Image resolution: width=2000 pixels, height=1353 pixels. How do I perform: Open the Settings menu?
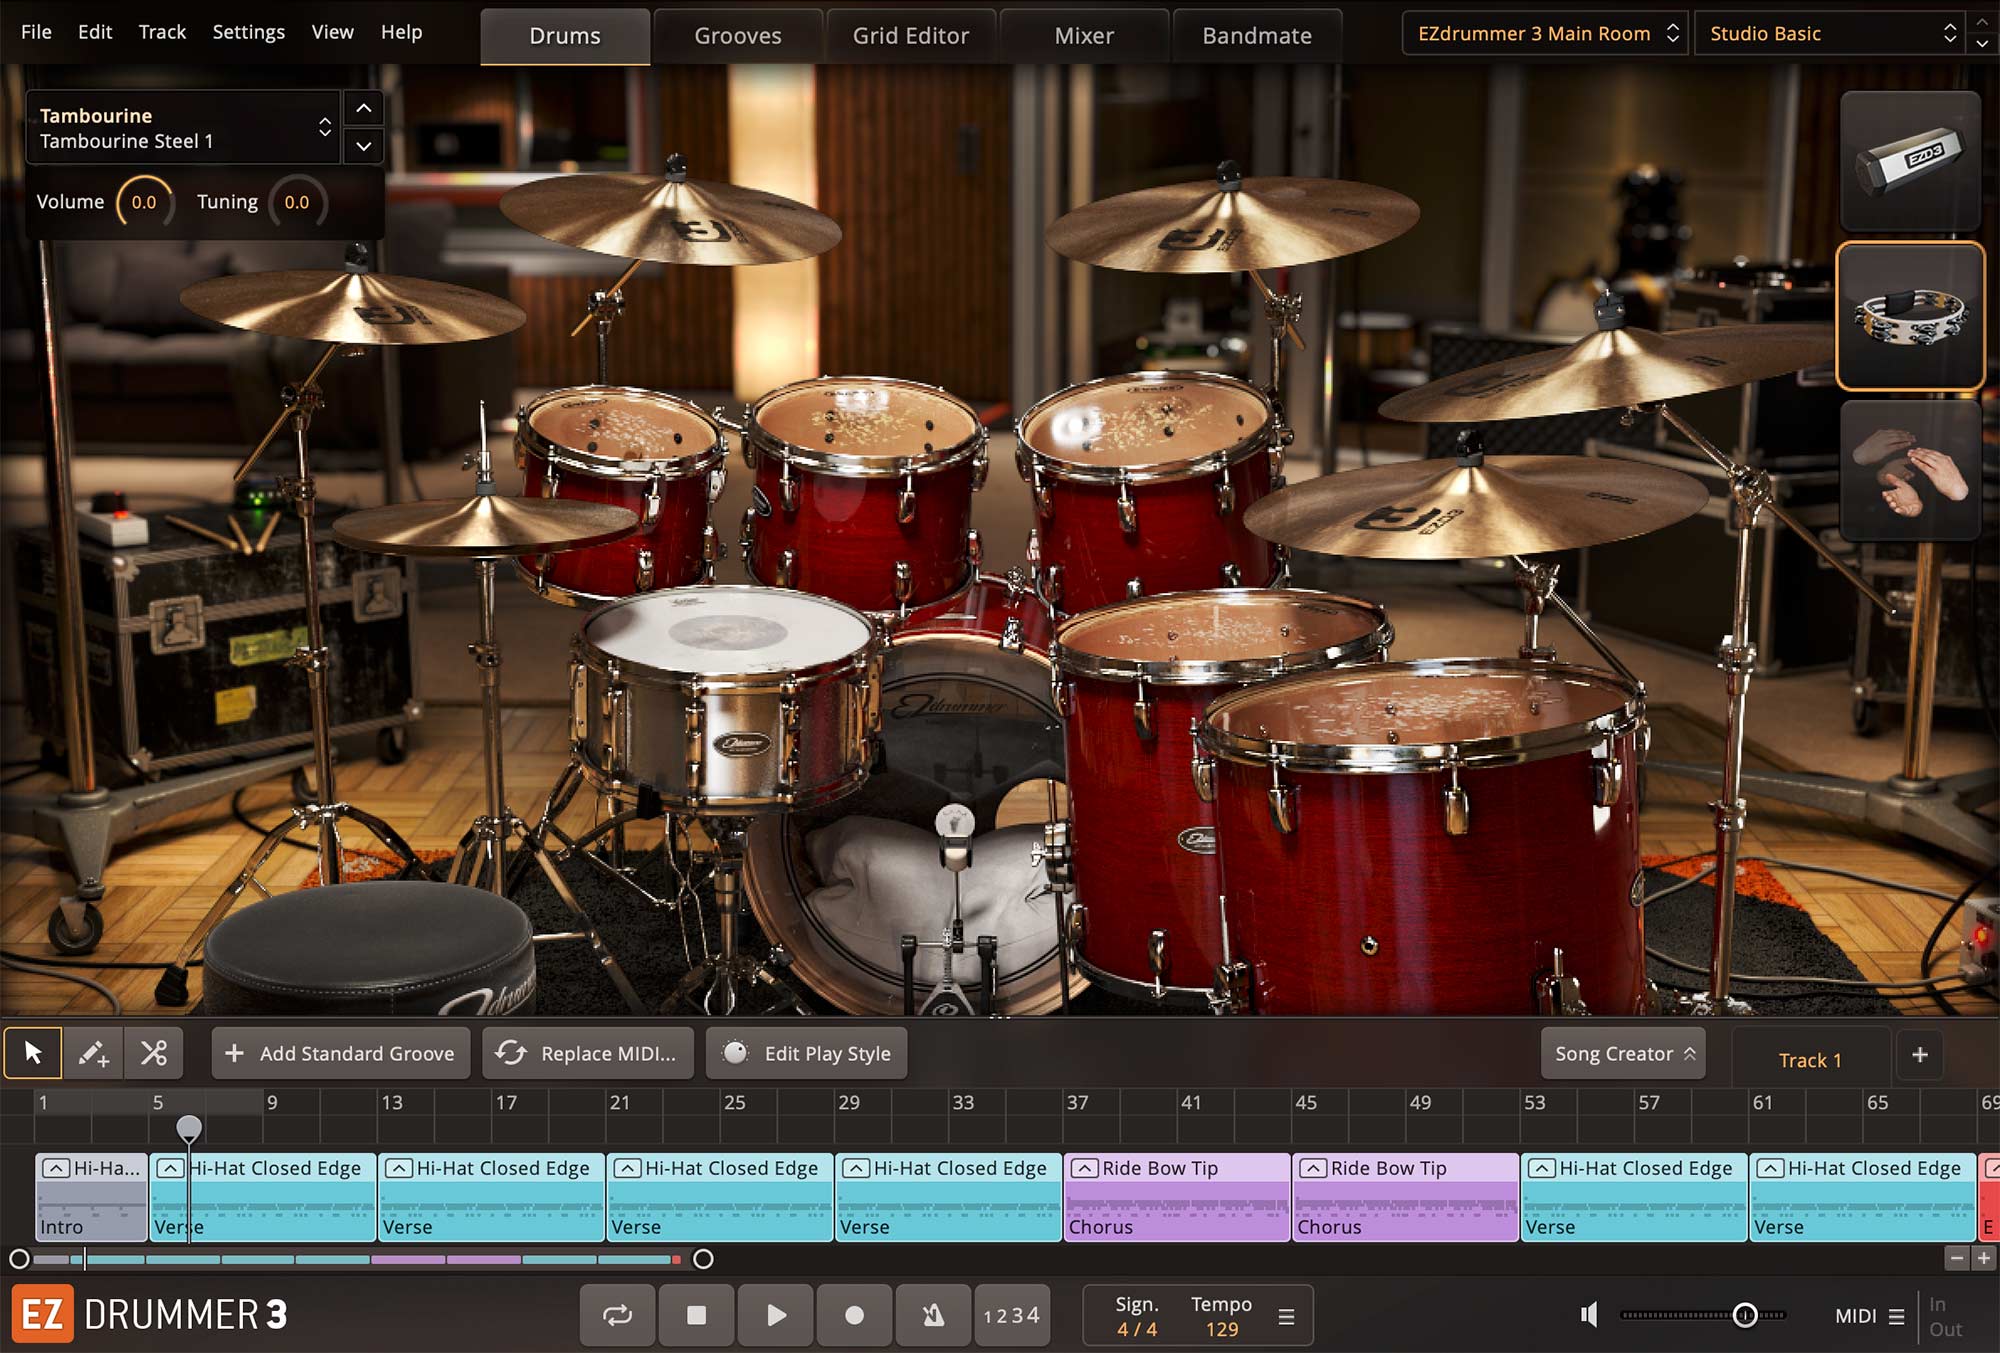pyautogui.click(x=248, y=32)
